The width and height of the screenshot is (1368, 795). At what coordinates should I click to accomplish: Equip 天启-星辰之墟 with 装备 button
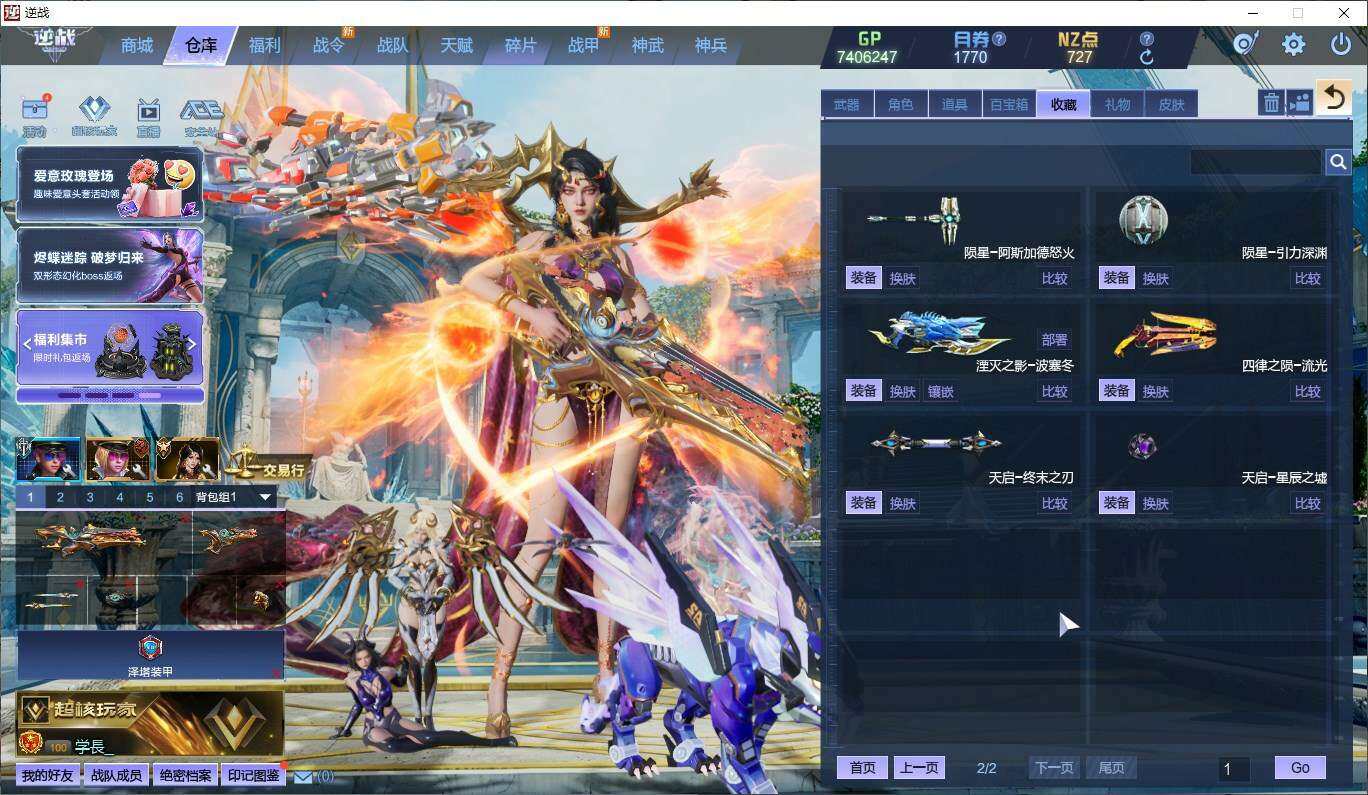pos(1117,503)
